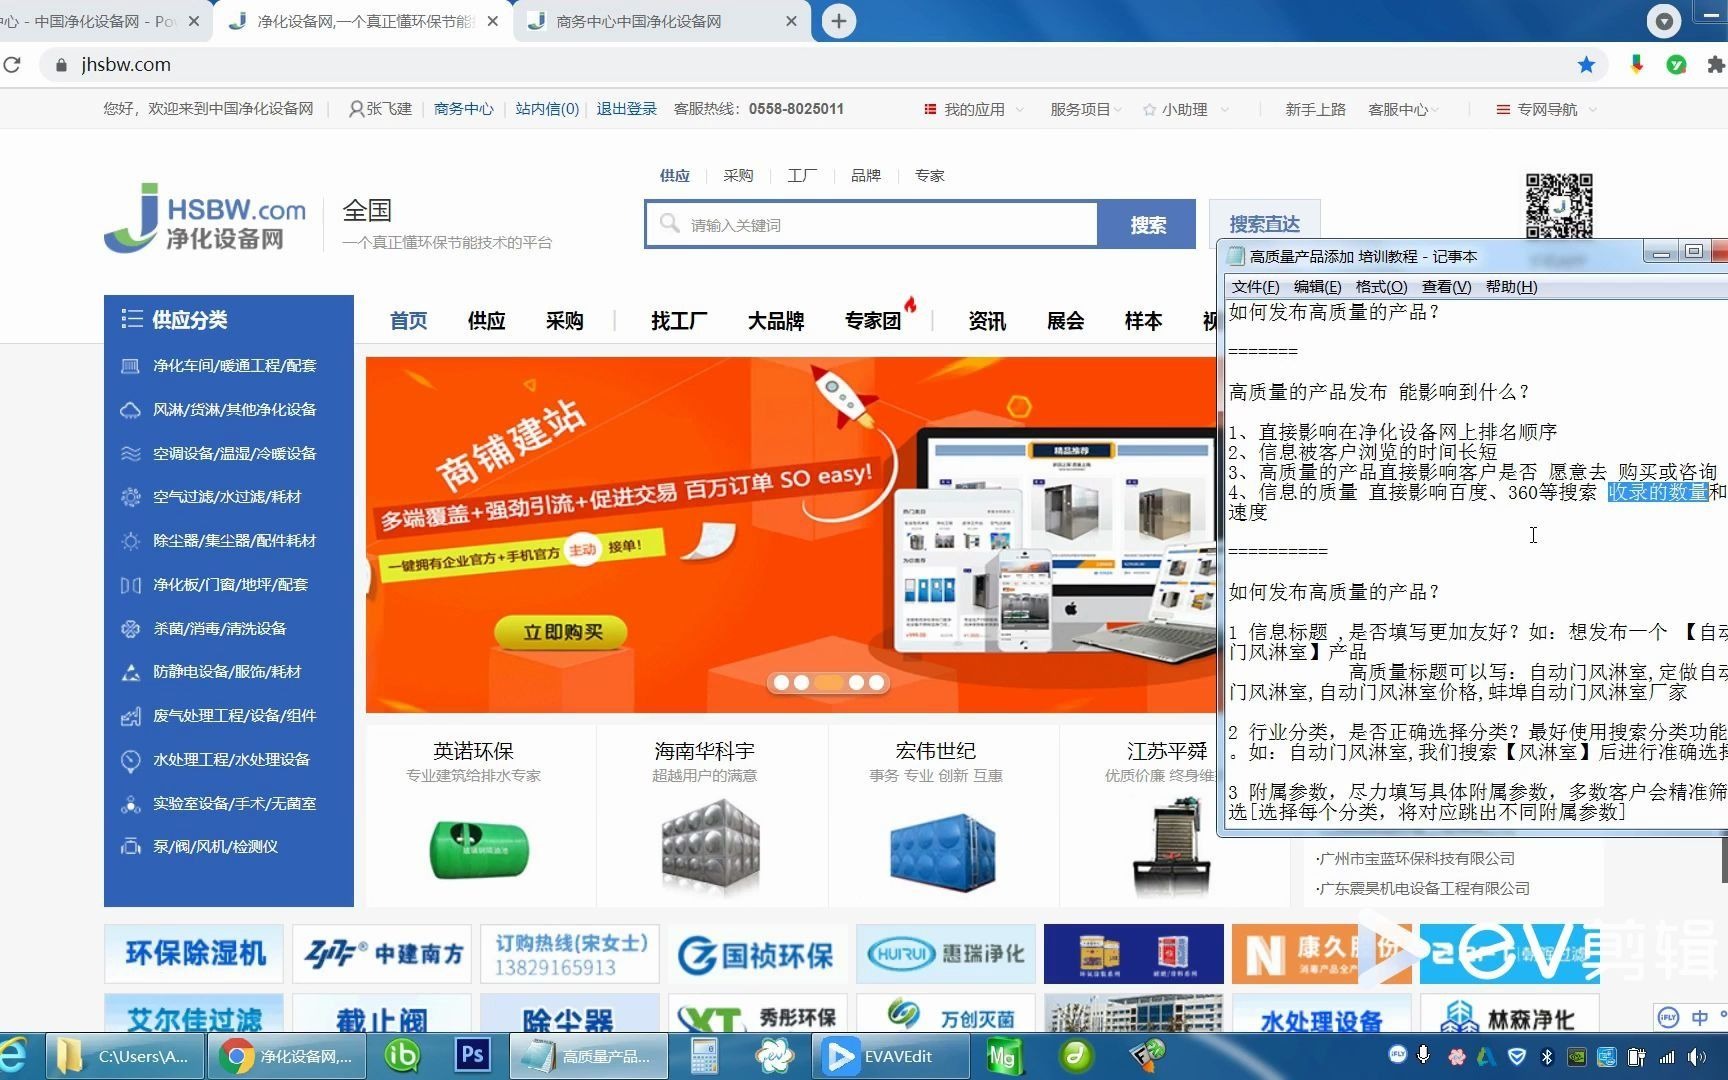Click the keyword search input field
The height and width of the screenshot is (1080, 1728).
[x=872, y=225]
